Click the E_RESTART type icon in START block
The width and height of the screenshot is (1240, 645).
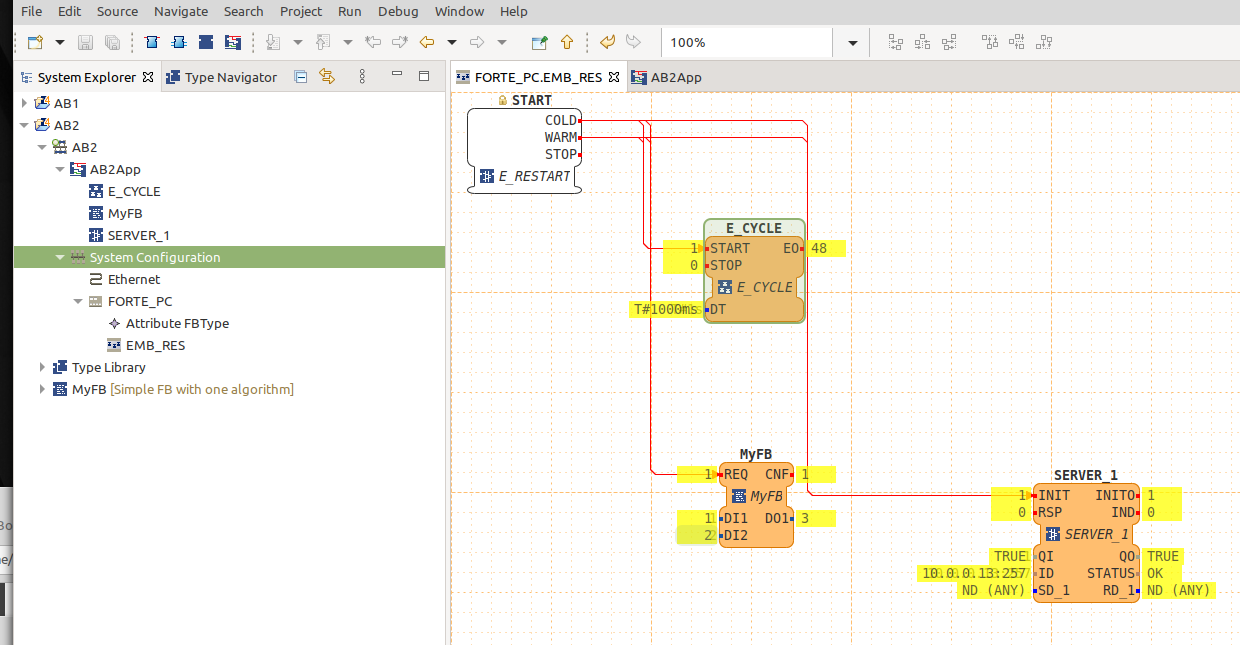[487, 176]
